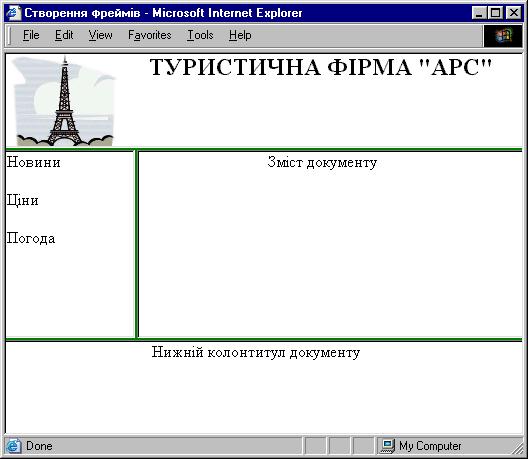Open the Новини link
Image resolution: width=528 pixels, height=459 pixels.
coord(34,162)
